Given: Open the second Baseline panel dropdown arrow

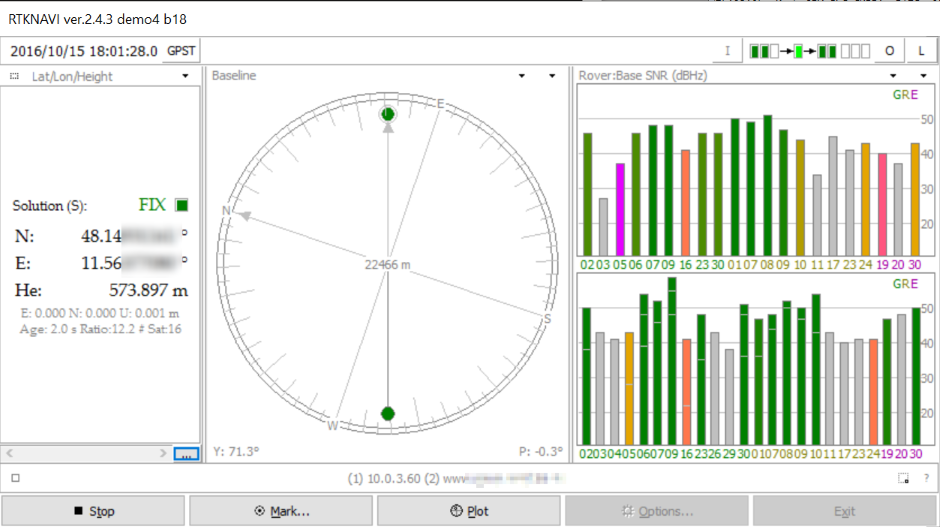Looking at the screenshot, I should point(552,76).
